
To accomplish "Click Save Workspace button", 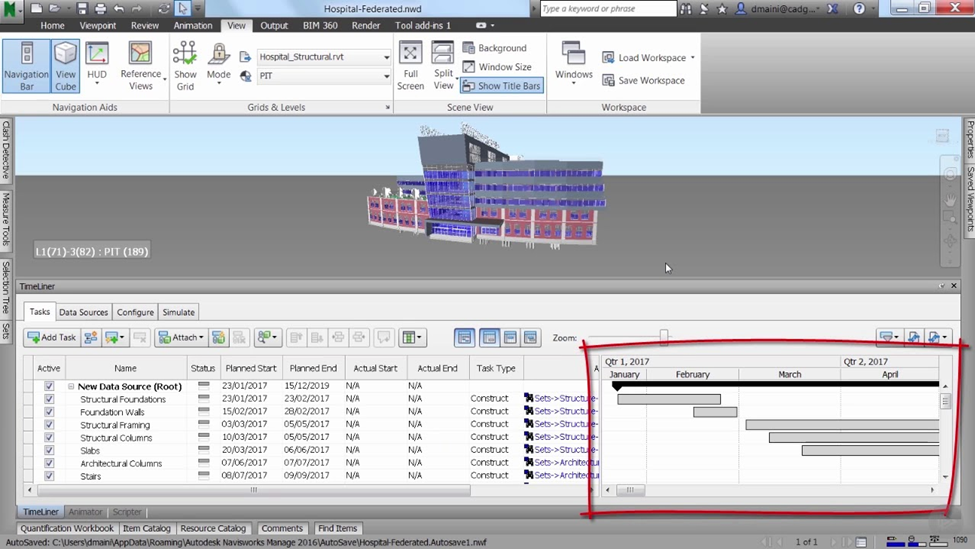I will (644, 80).
